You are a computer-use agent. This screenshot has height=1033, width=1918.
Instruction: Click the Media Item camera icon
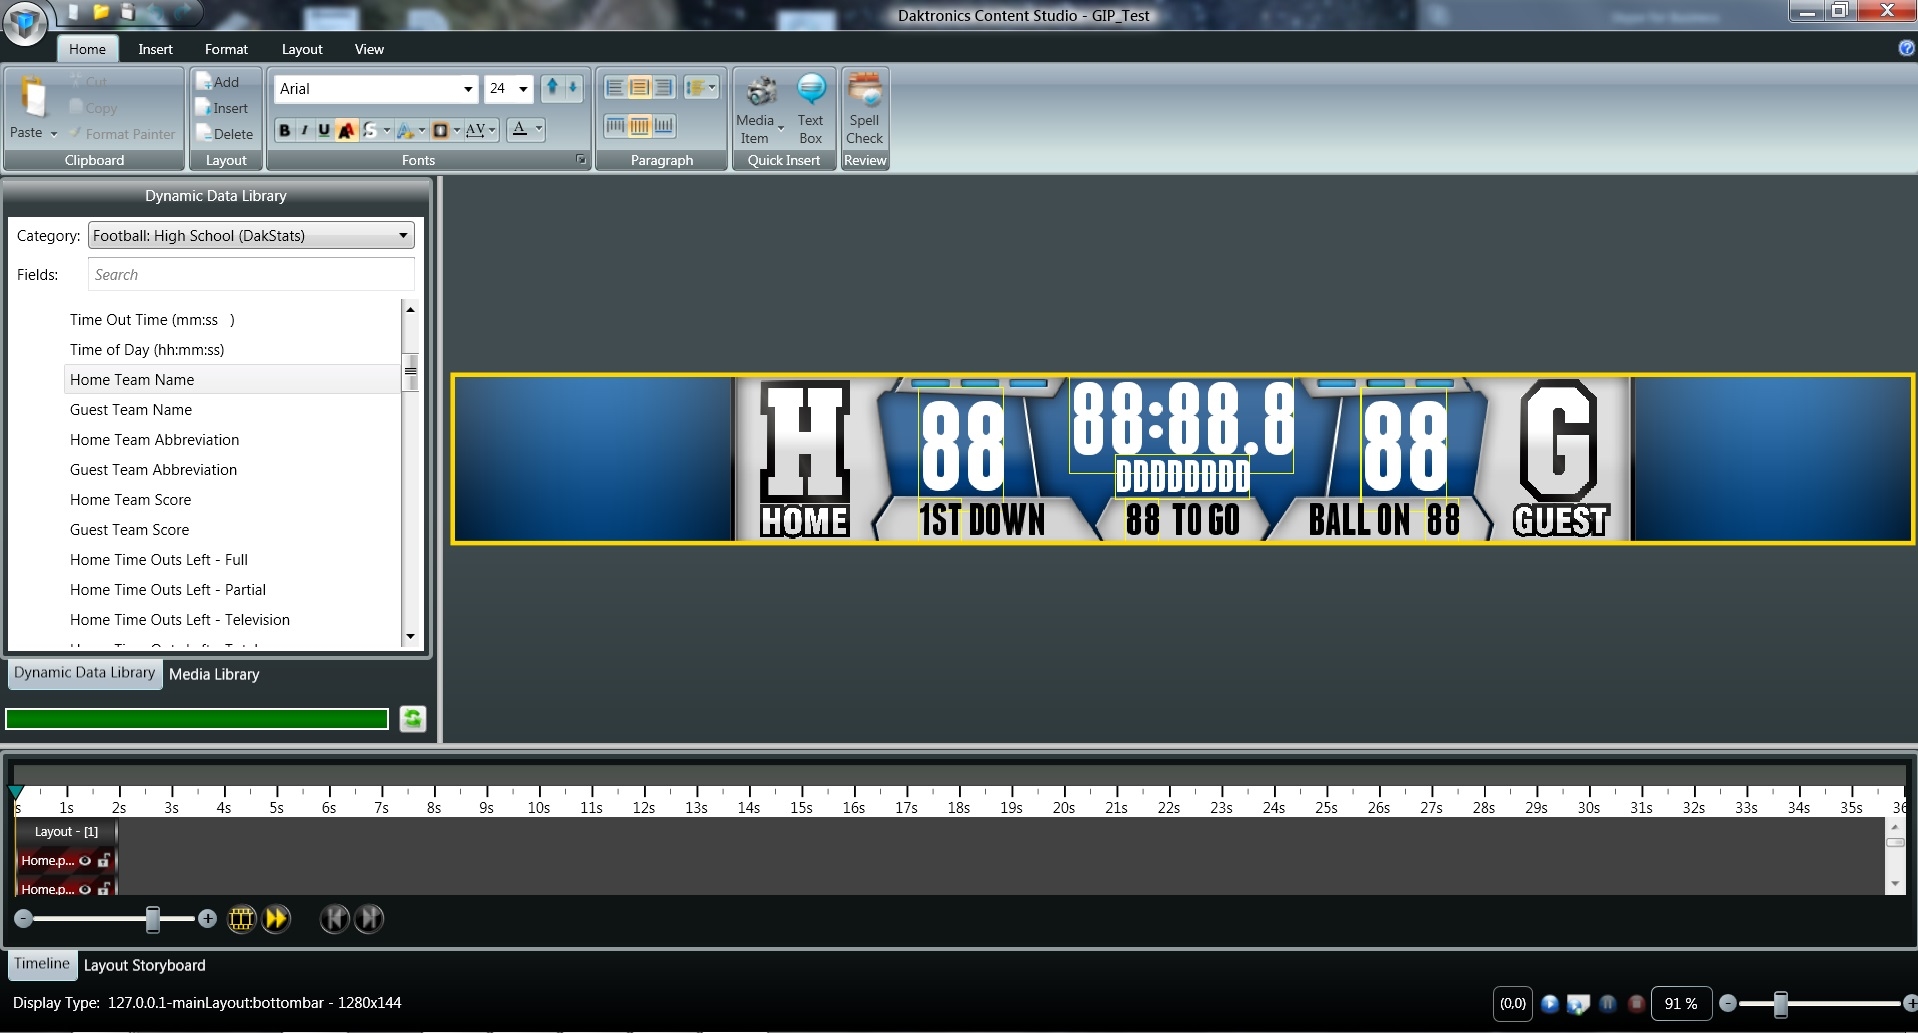tap(760, 92)
